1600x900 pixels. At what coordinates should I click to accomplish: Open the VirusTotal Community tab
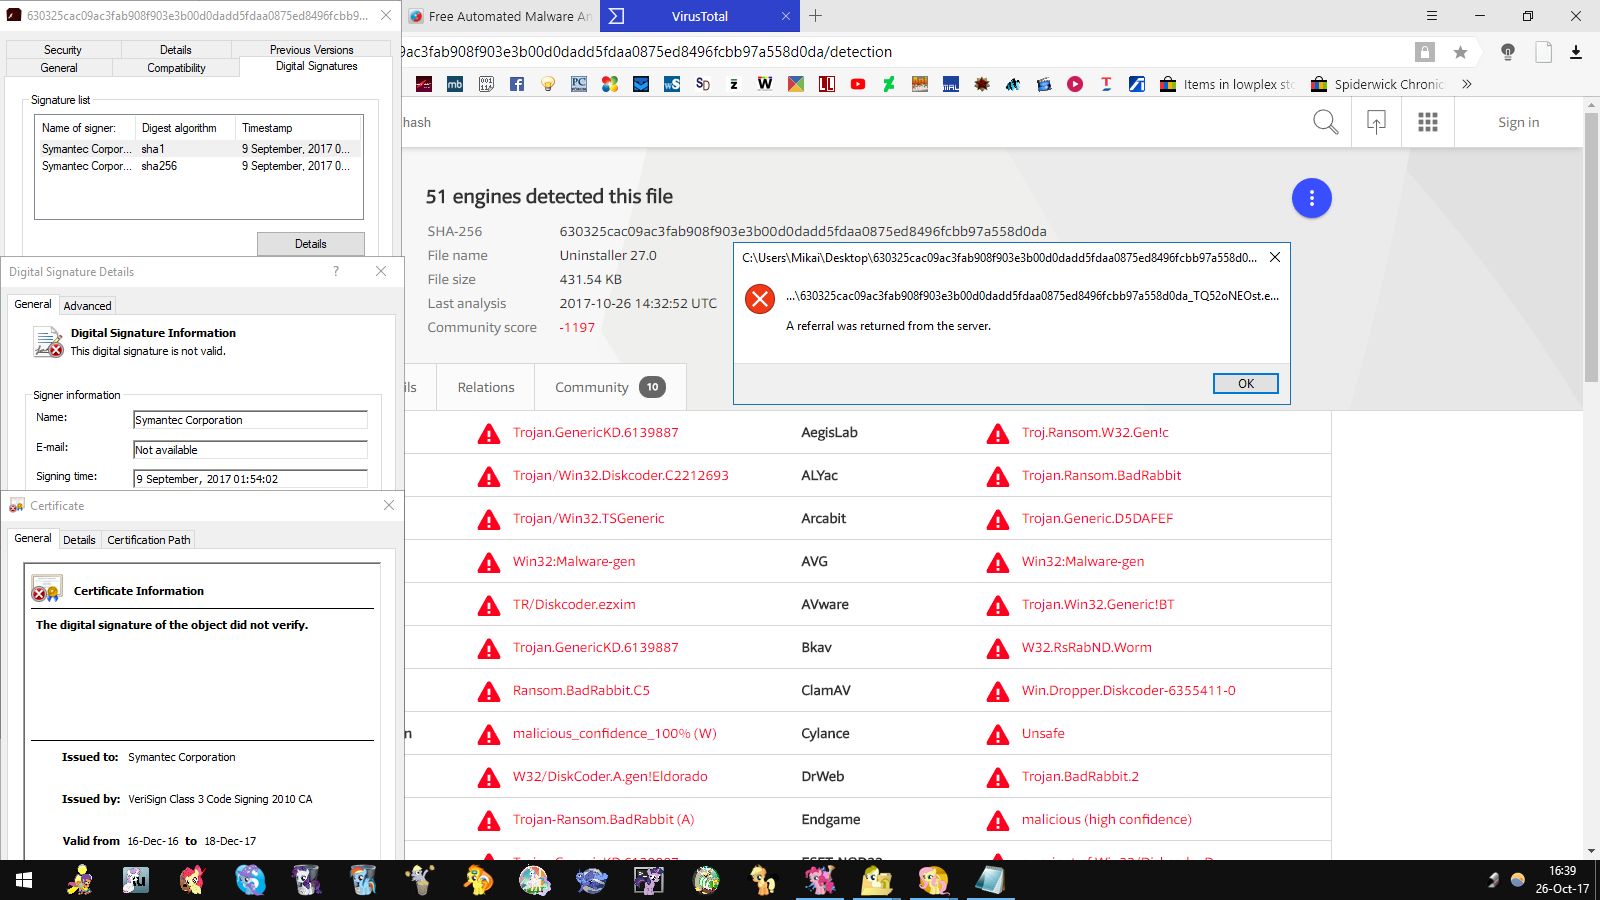(x=610, y=387)
